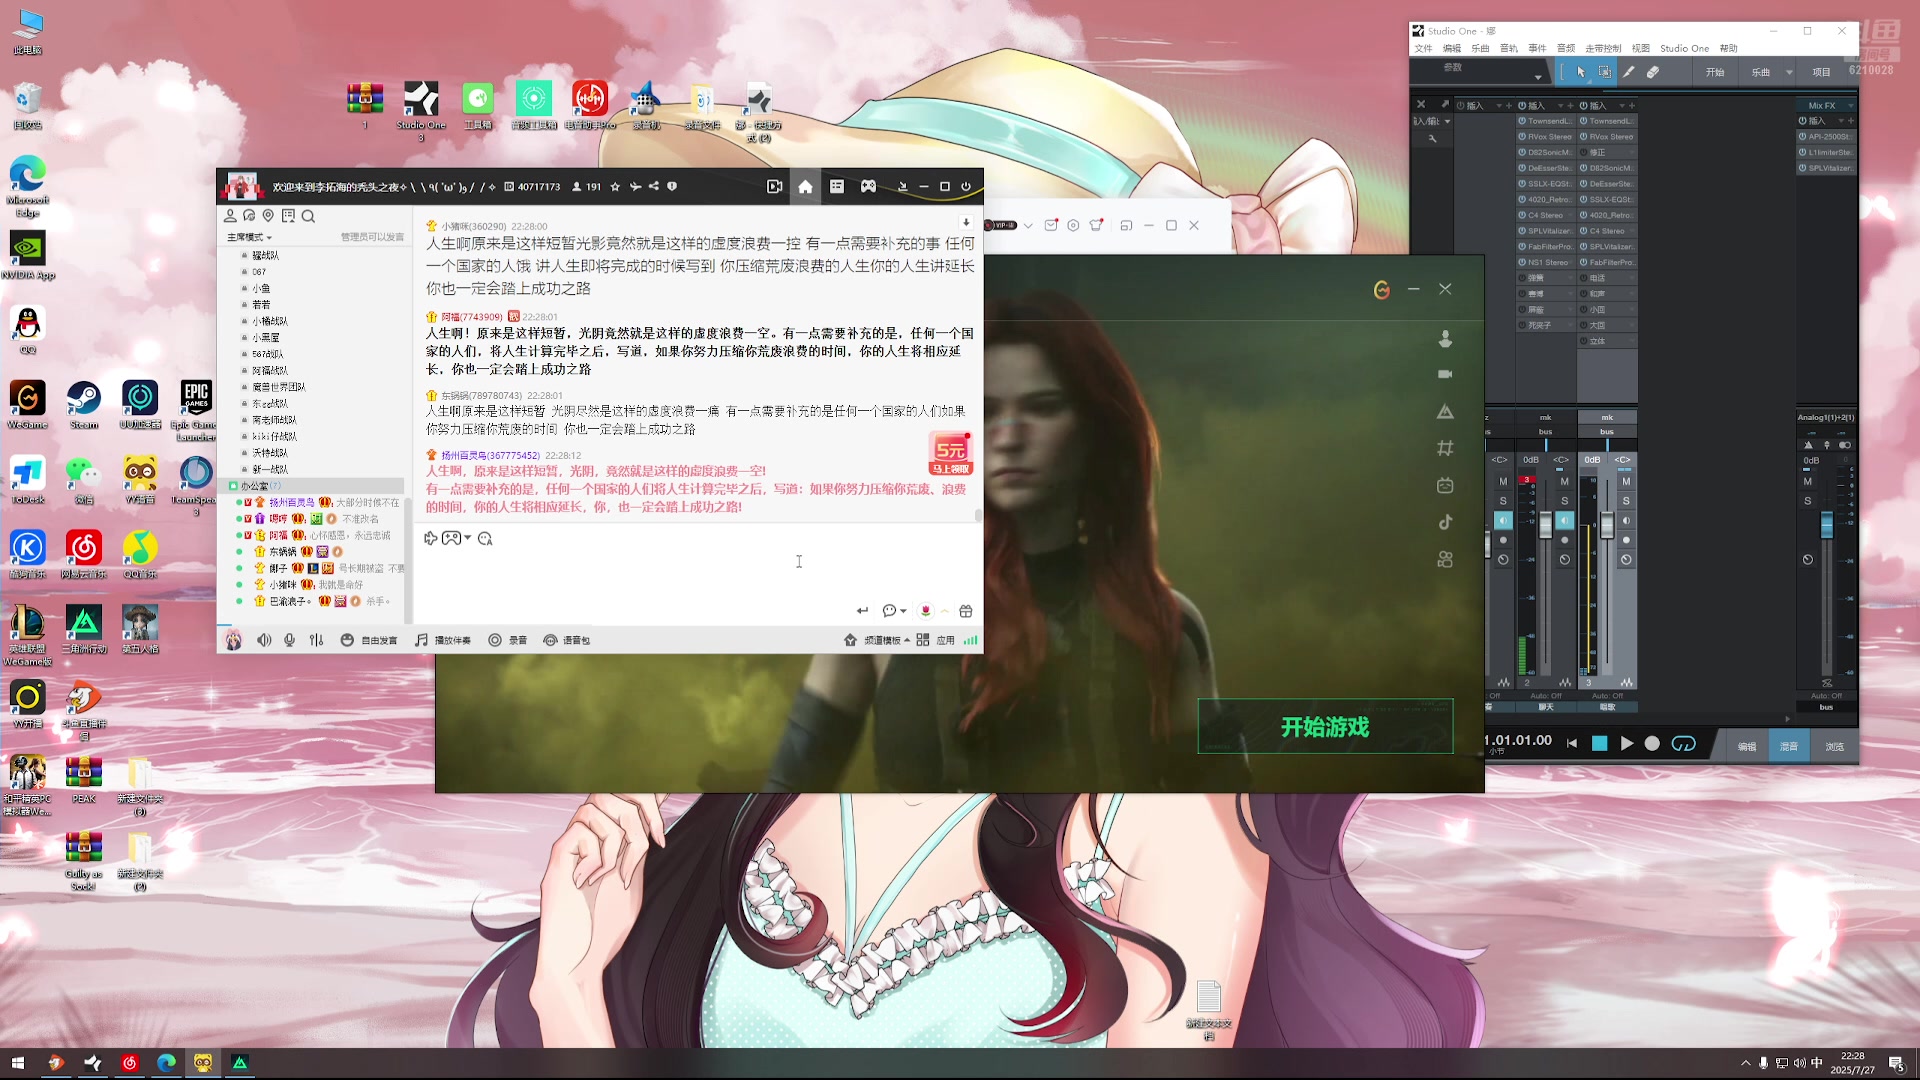The width and height of the screenshot is (1920, 1080).
Task: Open the audio mixer sliders icon in YY
Action: [316, 640]
